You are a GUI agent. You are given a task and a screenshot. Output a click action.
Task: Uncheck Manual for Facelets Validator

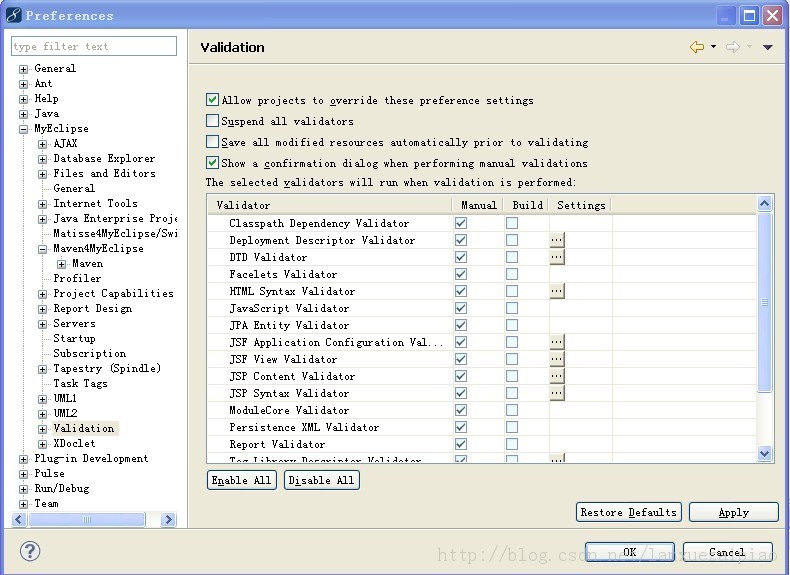coord(460,274)
